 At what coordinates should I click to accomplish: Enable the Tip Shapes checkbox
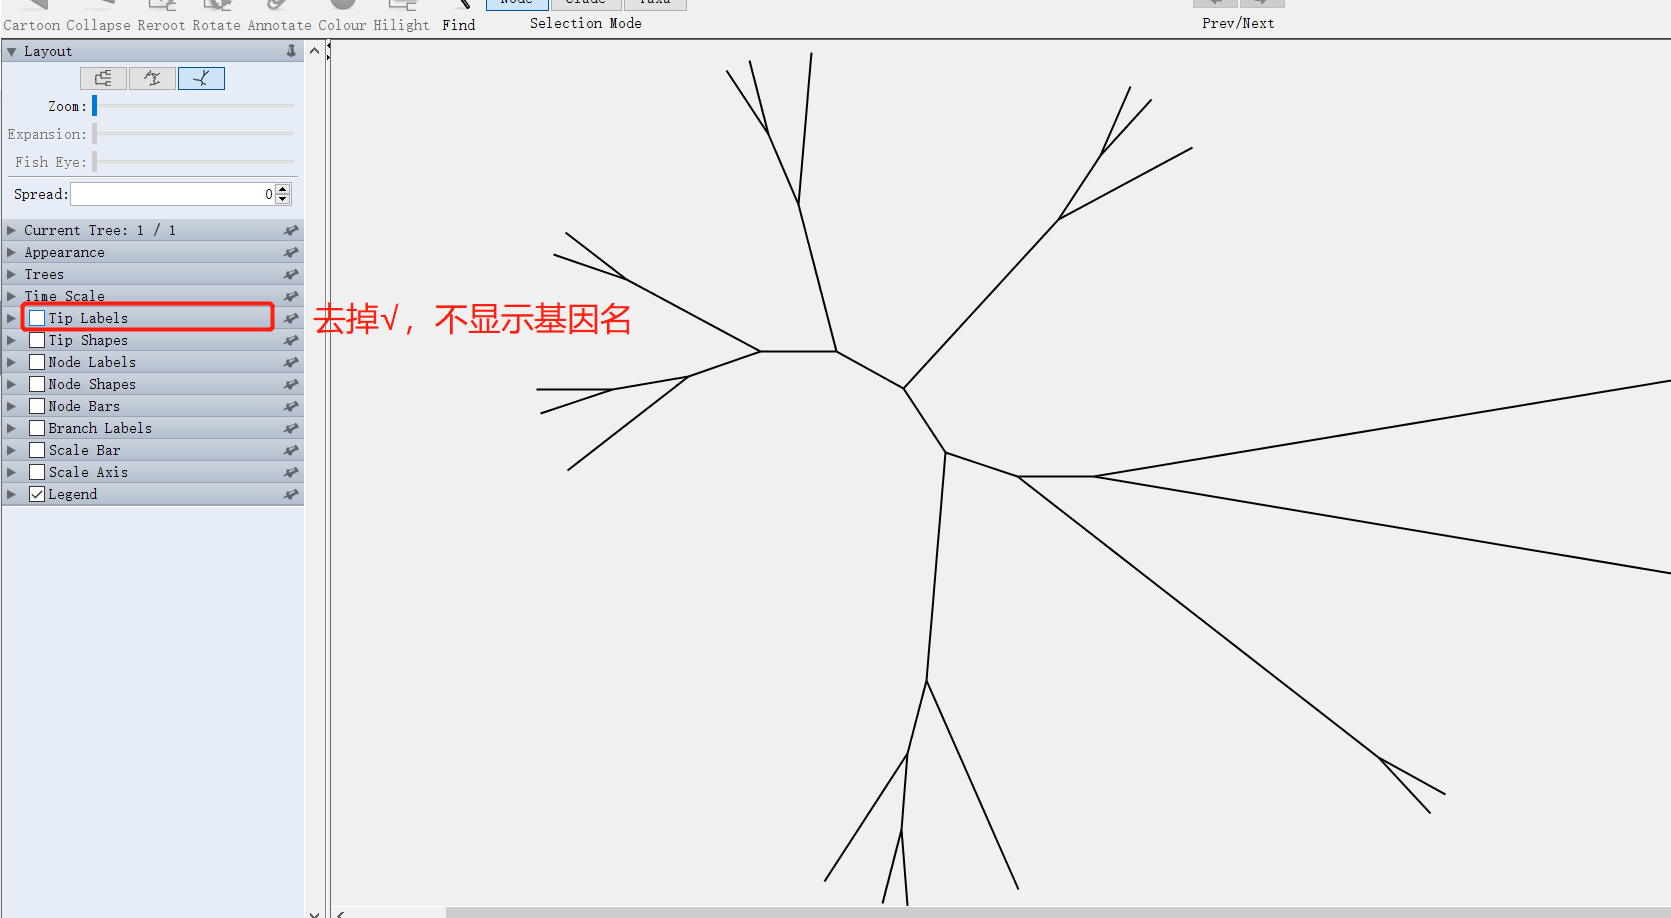[x=37, y=340]
